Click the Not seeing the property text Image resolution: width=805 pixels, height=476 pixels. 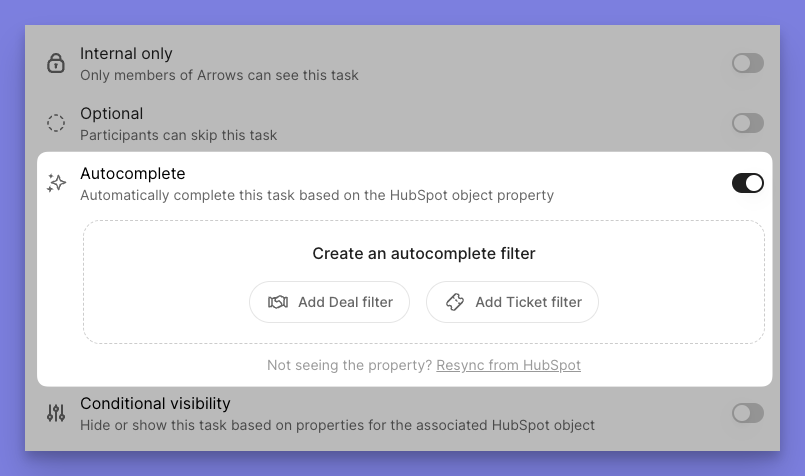(349, 365)
